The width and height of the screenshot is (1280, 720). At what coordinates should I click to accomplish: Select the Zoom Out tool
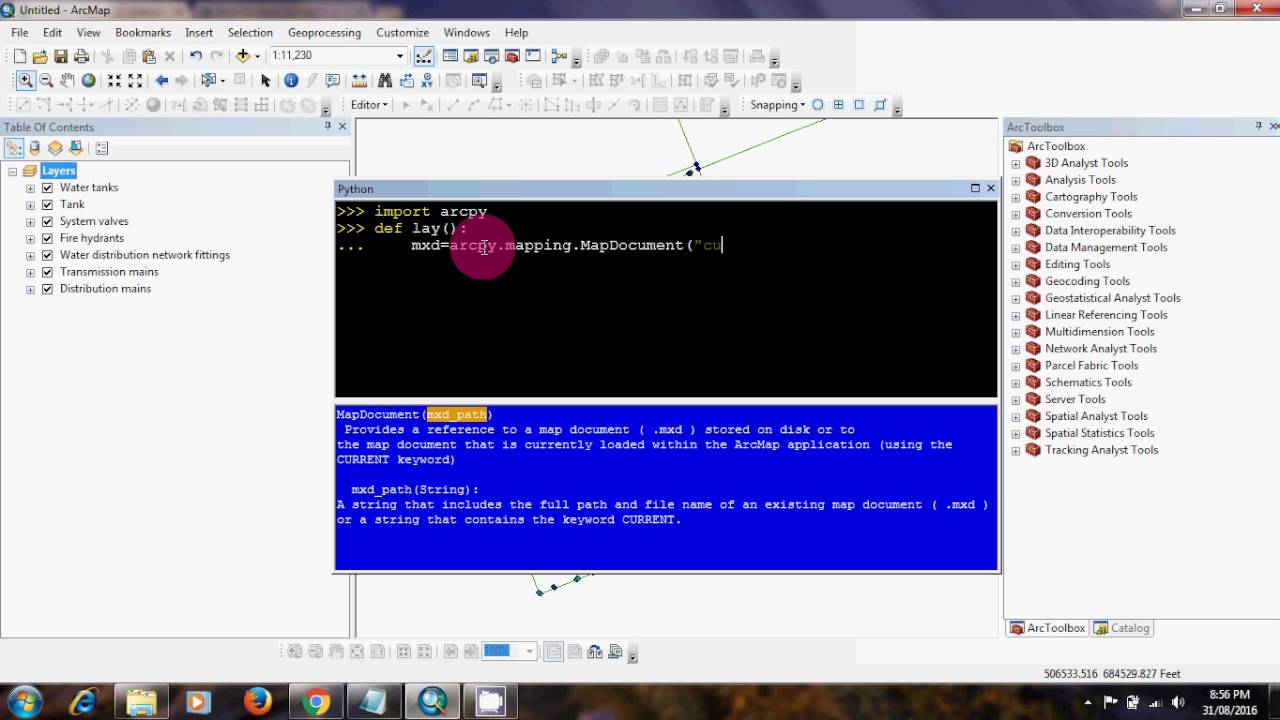(46, 81)
